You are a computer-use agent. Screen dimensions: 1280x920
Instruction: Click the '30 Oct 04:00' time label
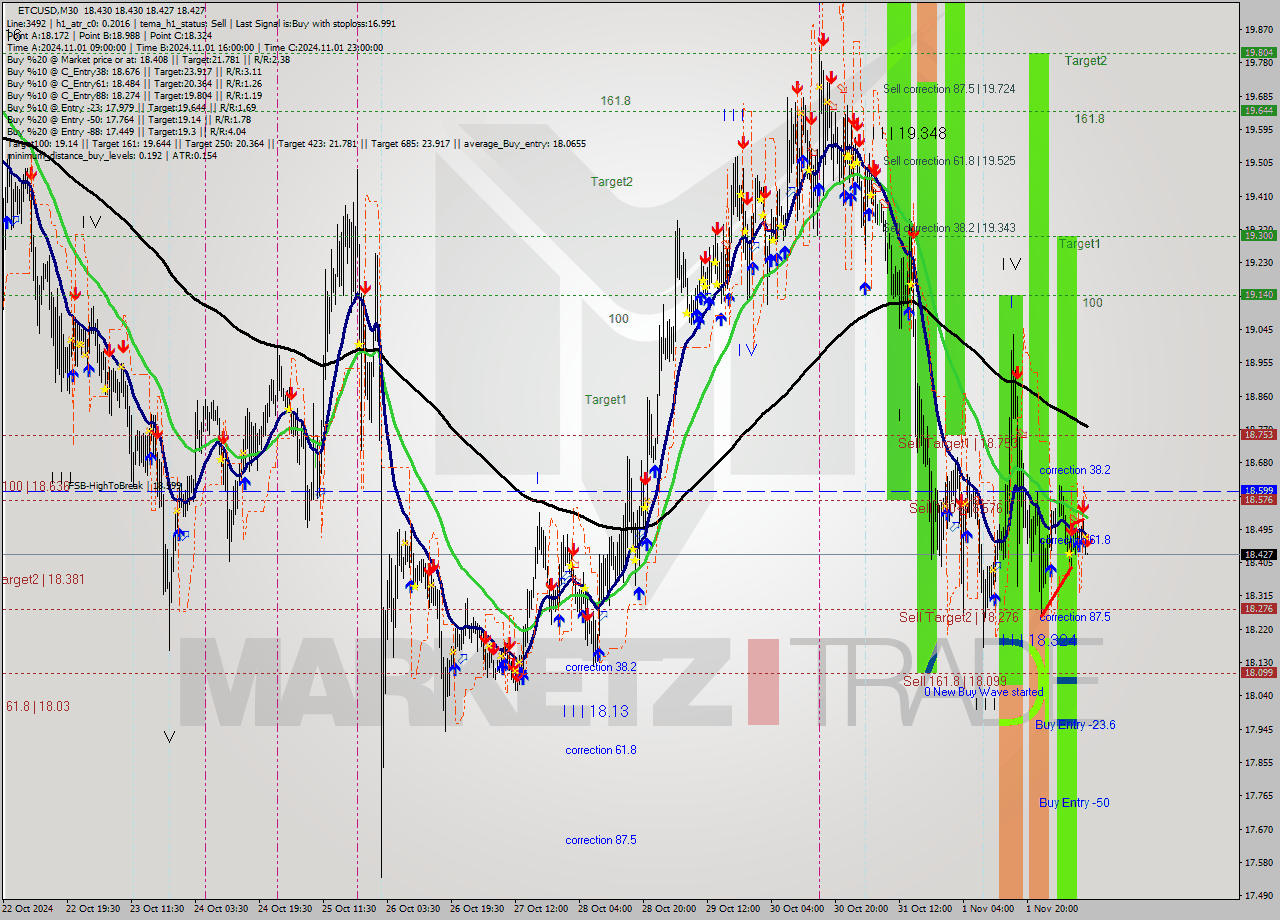tap(799, 909)
